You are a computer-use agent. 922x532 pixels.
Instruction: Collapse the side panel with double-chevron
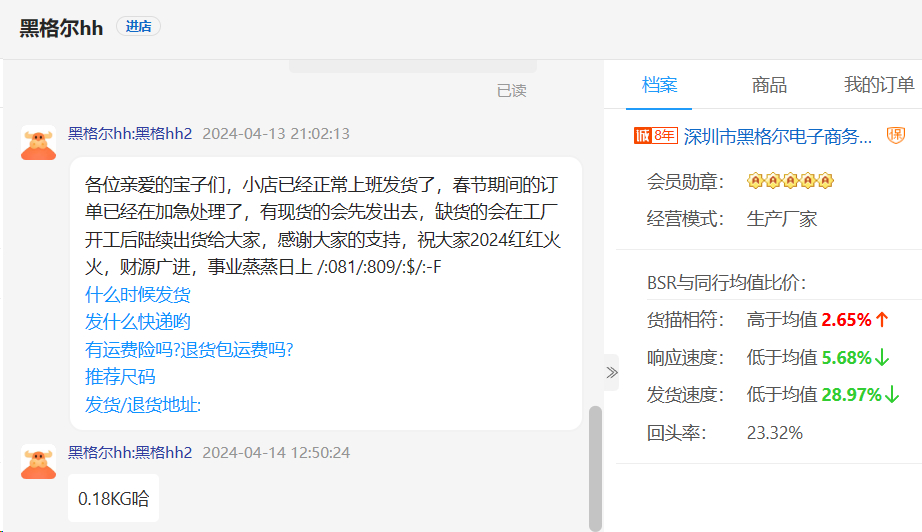612,372
